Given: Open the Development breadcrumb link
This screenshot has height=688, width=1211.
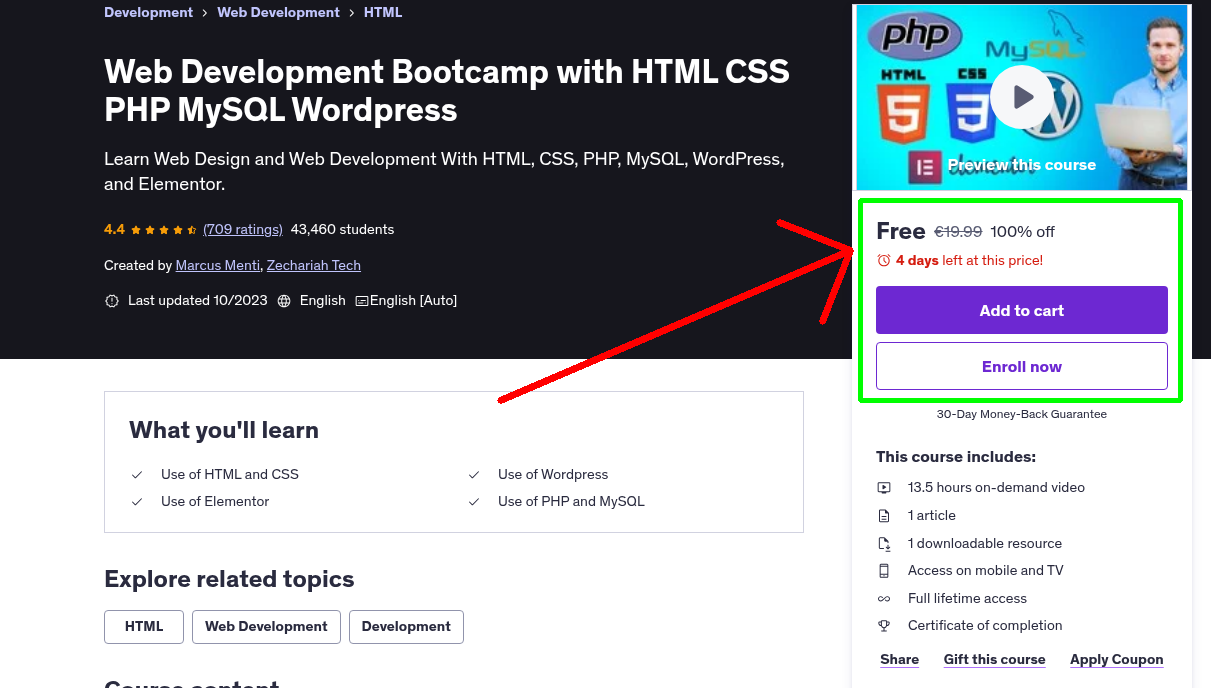Looking at the screenshot, I should point(148,13).
